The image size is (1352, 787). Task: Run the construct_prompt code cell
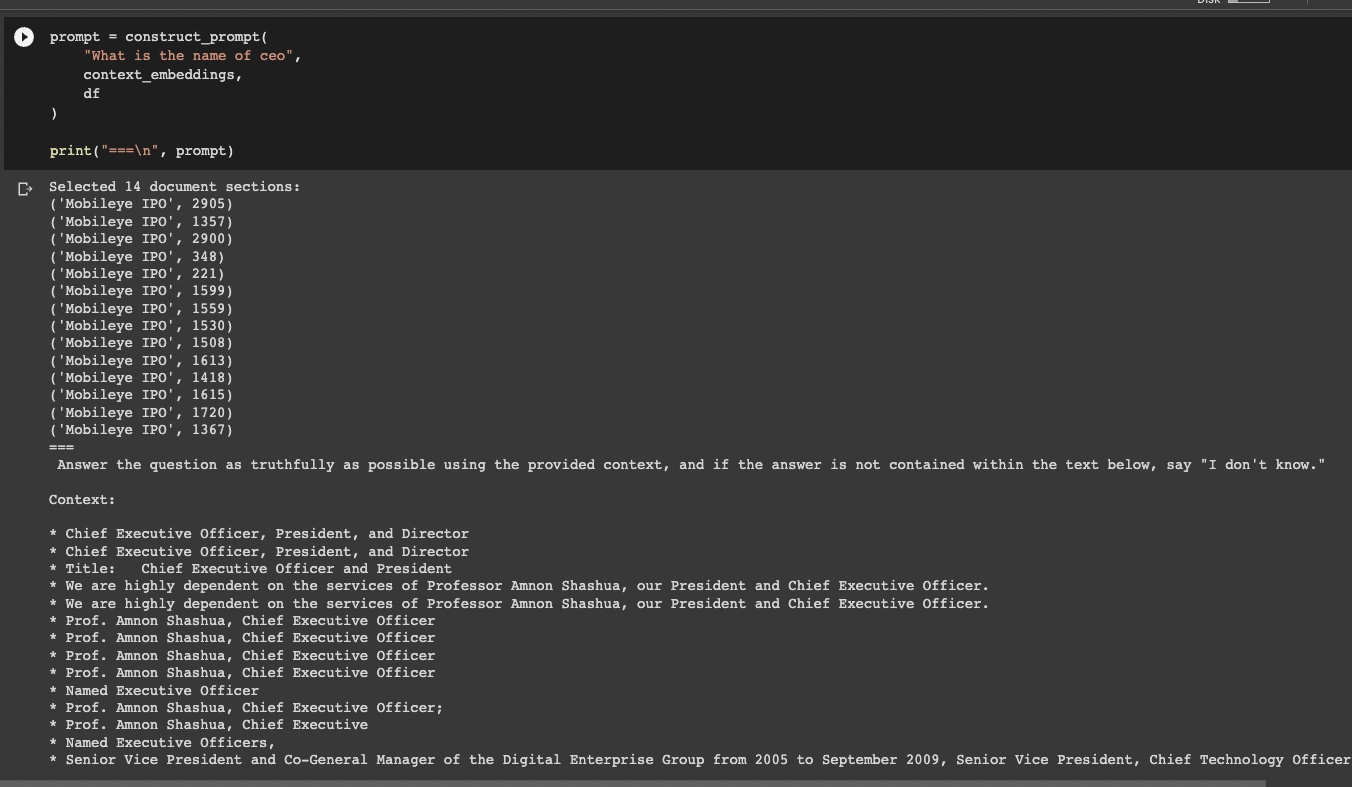tap(23, 37)
